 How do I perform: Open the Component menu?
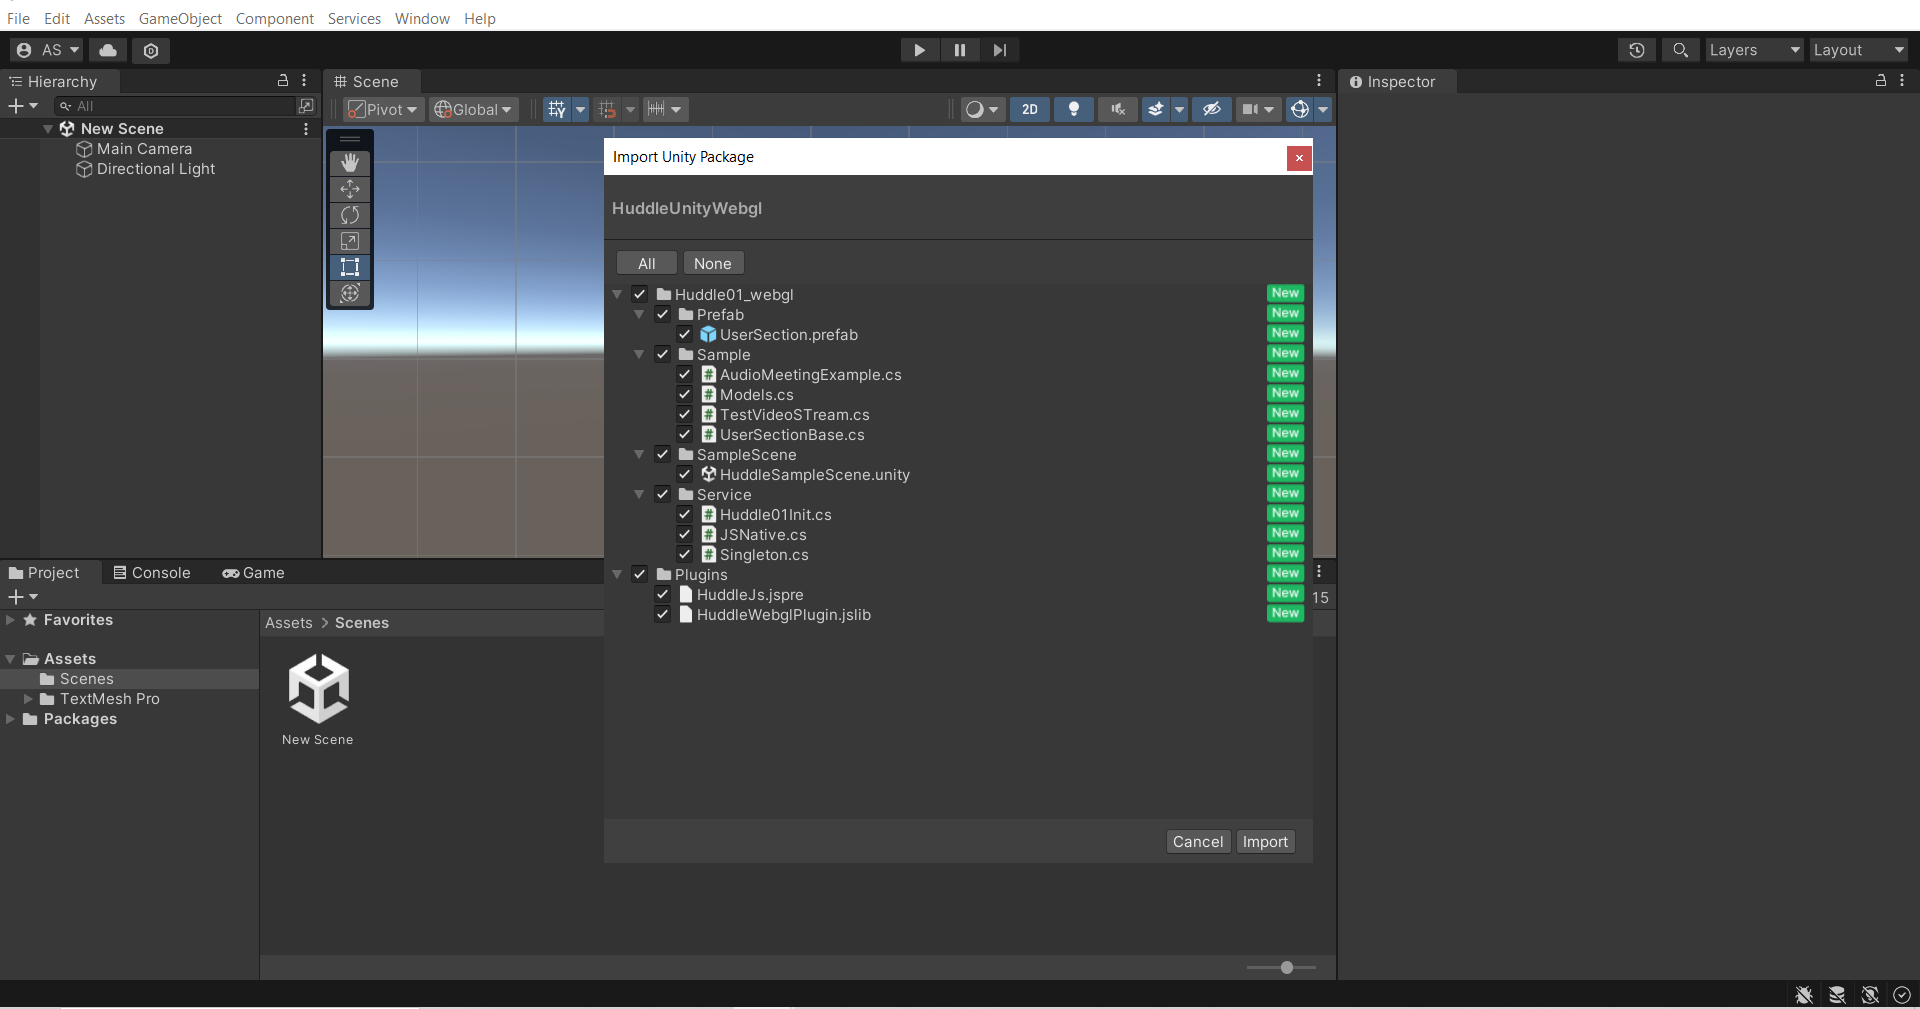click(x=275, y=18)
